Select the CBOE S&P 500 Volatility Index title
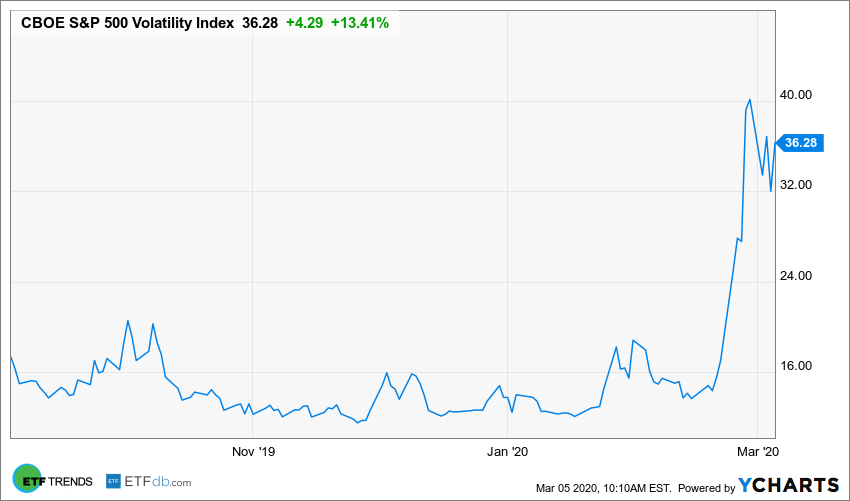Image resolution: width=850 pixels, height=501 pixels. [x=127, y=21]
